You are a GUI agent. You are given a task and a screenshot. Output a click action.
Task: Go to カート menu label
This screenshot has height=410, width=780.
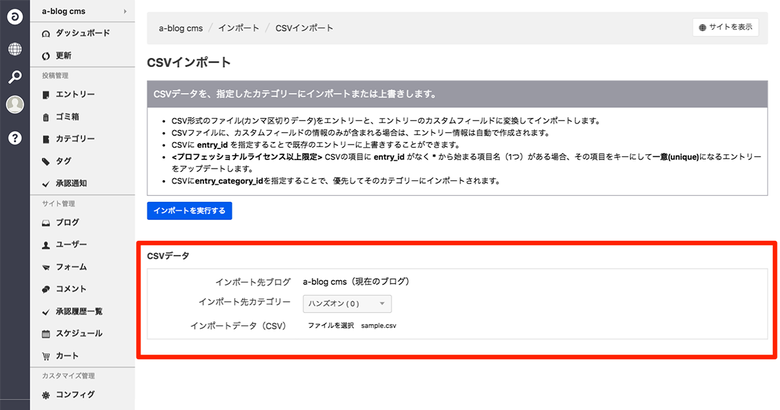coord(67,356)
